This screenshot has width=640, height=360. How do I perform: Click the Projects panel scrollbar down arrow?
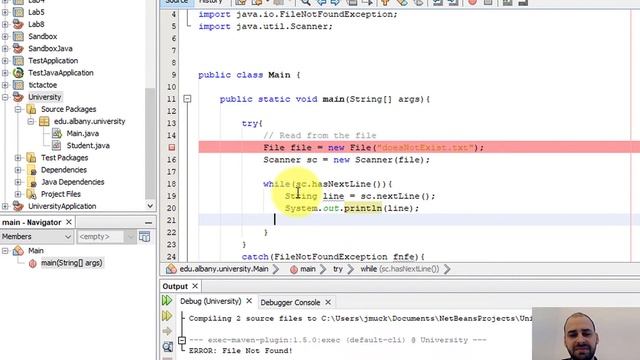click(150, 206)
